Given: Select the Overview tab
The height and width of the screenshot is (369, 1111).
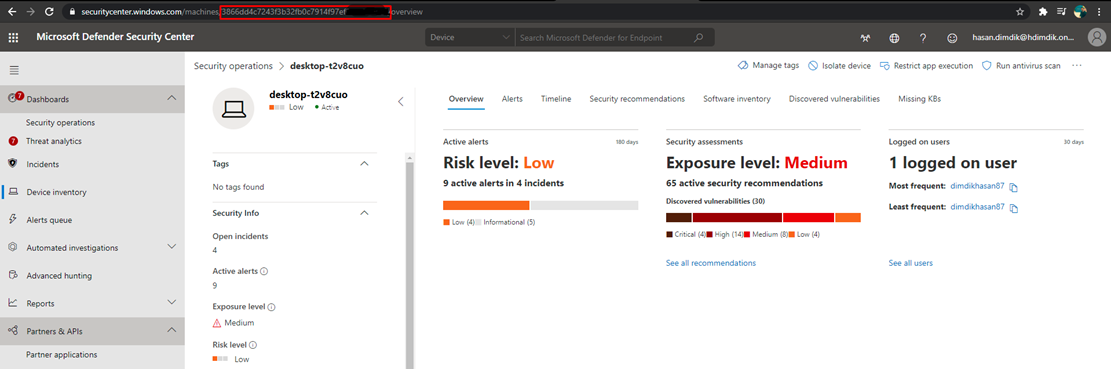Looking at the screenshot, I should tap(466, 99).
